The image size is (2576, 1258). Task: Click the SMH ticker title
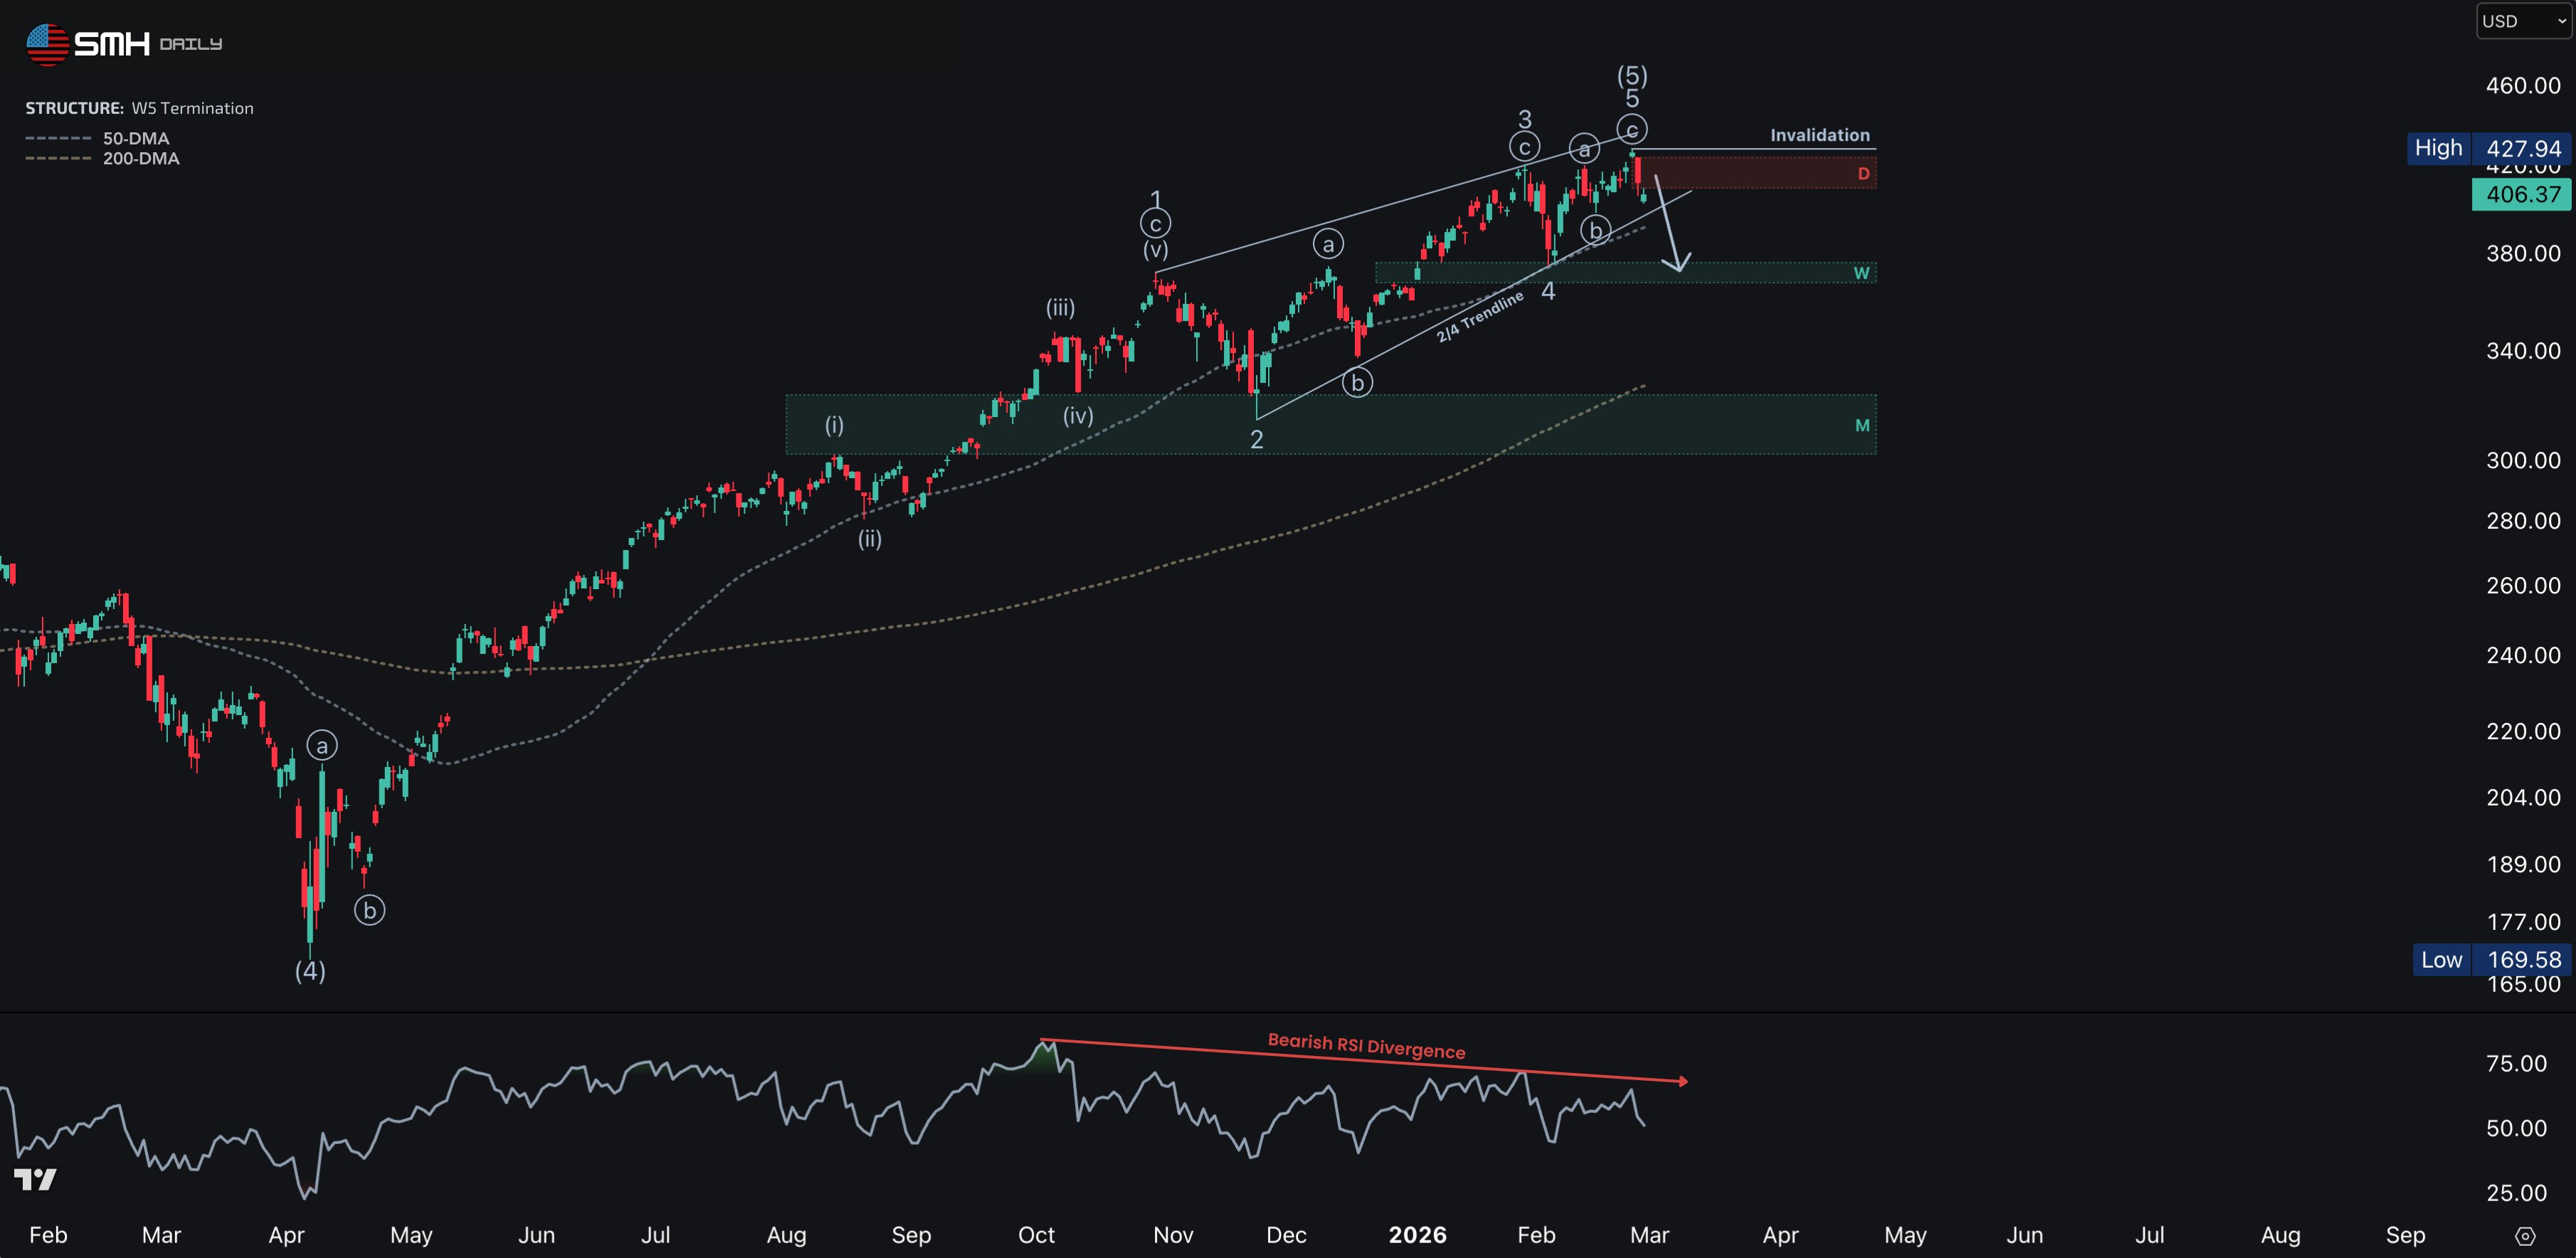point(112,44)
